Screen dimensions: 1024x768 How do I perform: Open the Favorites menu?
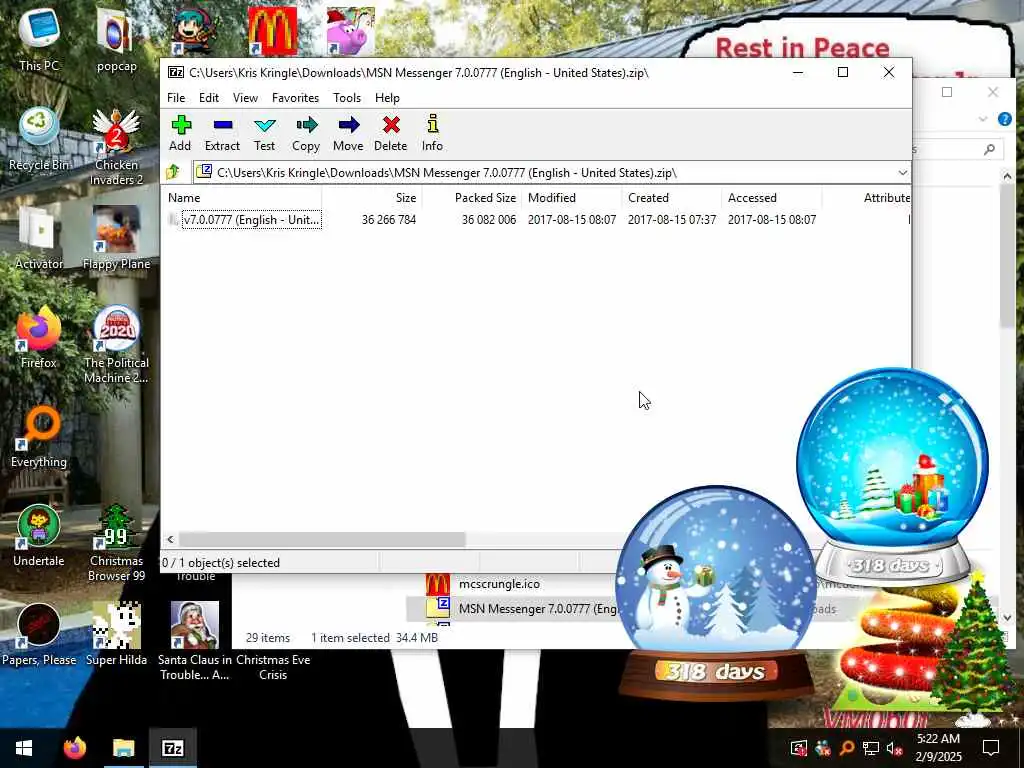point(295,98)
